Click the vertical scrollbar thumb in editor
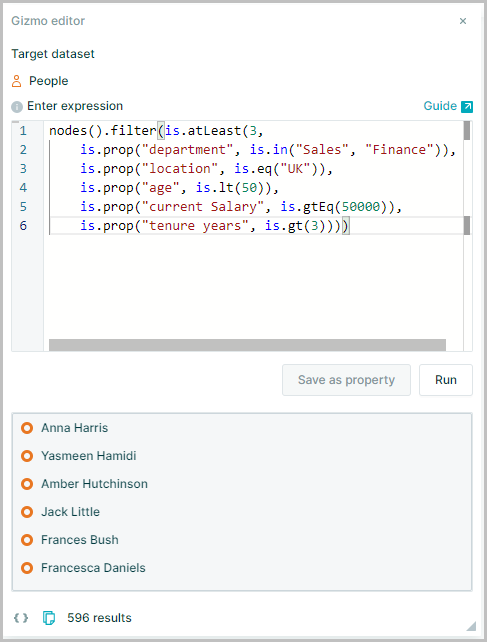 pyautogui.click(x=467, y=131)
